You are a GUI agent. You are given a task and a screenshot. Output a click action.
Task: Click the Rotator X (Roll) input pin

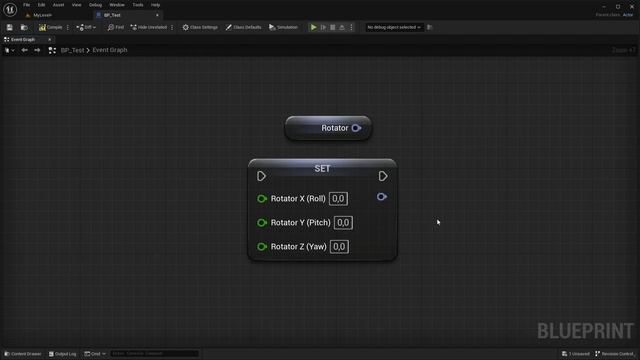click(262, 199)
